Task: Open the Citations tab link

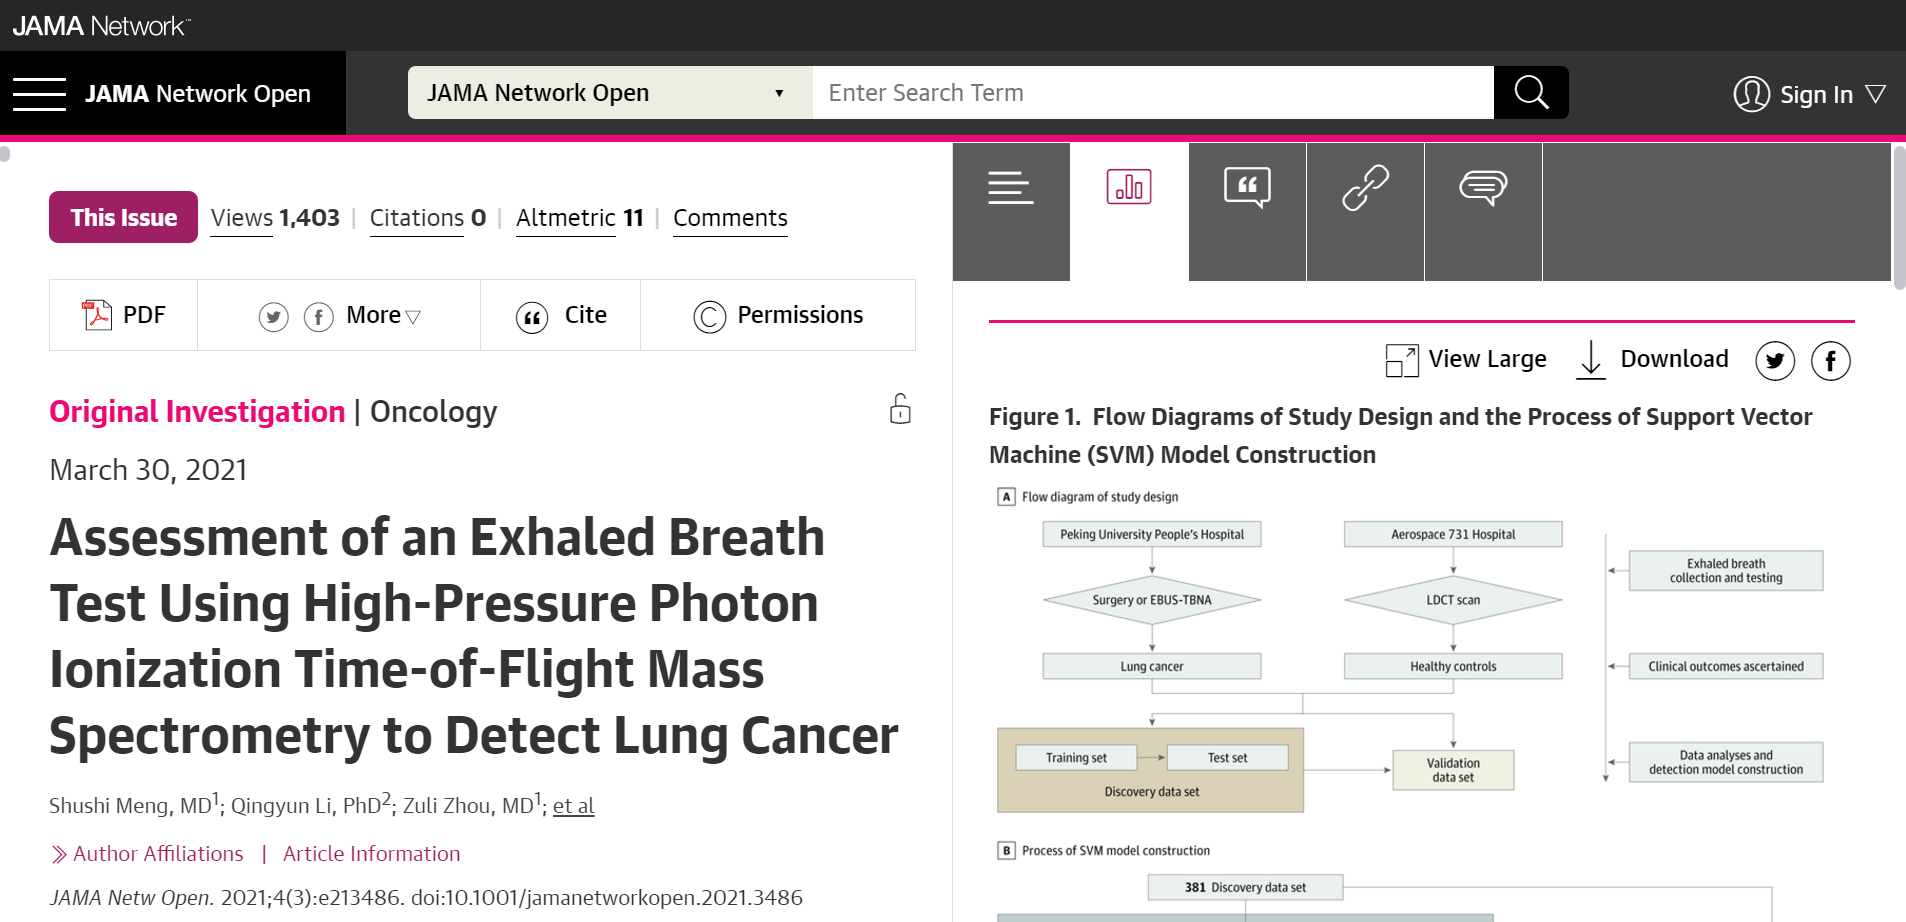Action: click(427, 218)
